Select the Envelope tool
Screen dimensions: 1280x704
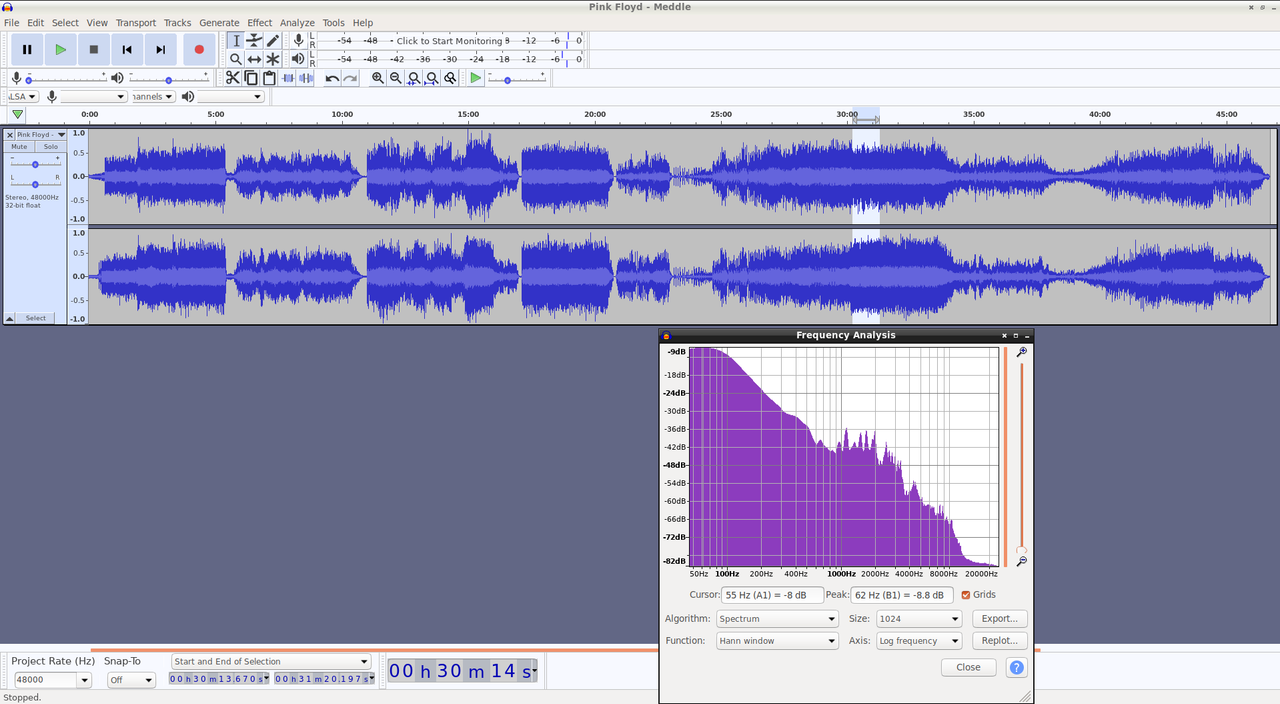254,40
